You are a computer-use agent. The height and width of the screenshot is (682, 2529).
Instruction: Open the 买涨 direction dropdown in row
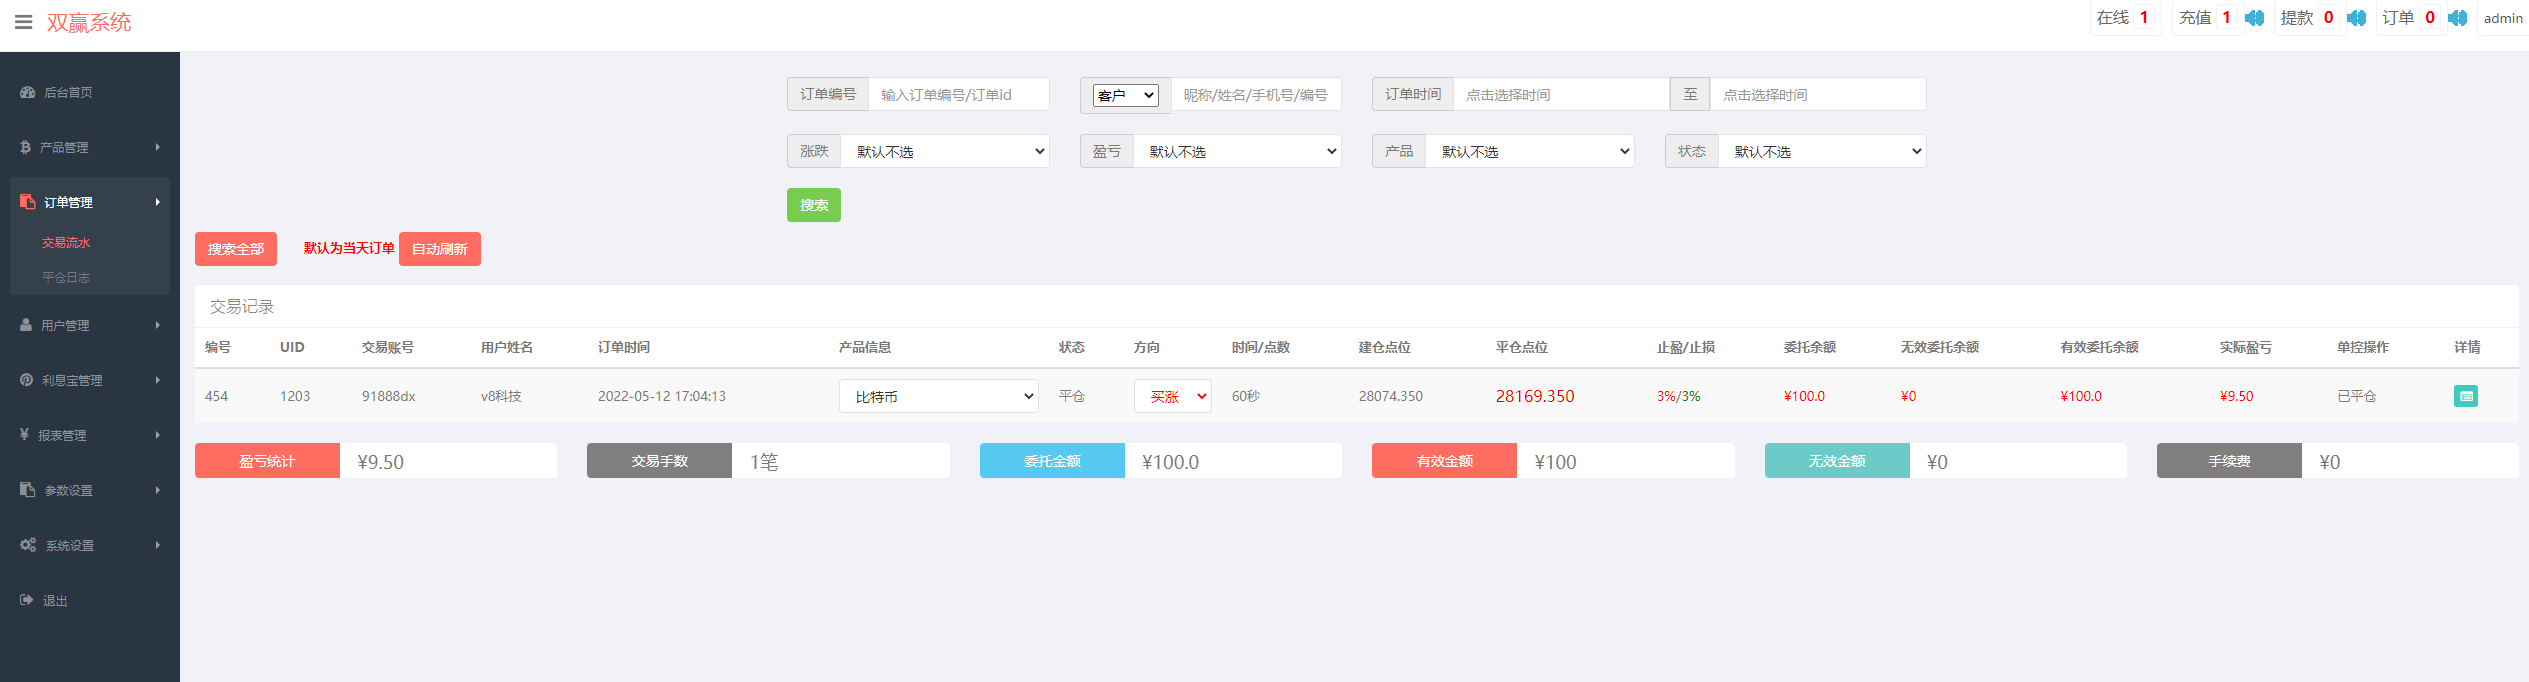(x=1172, y=396)
